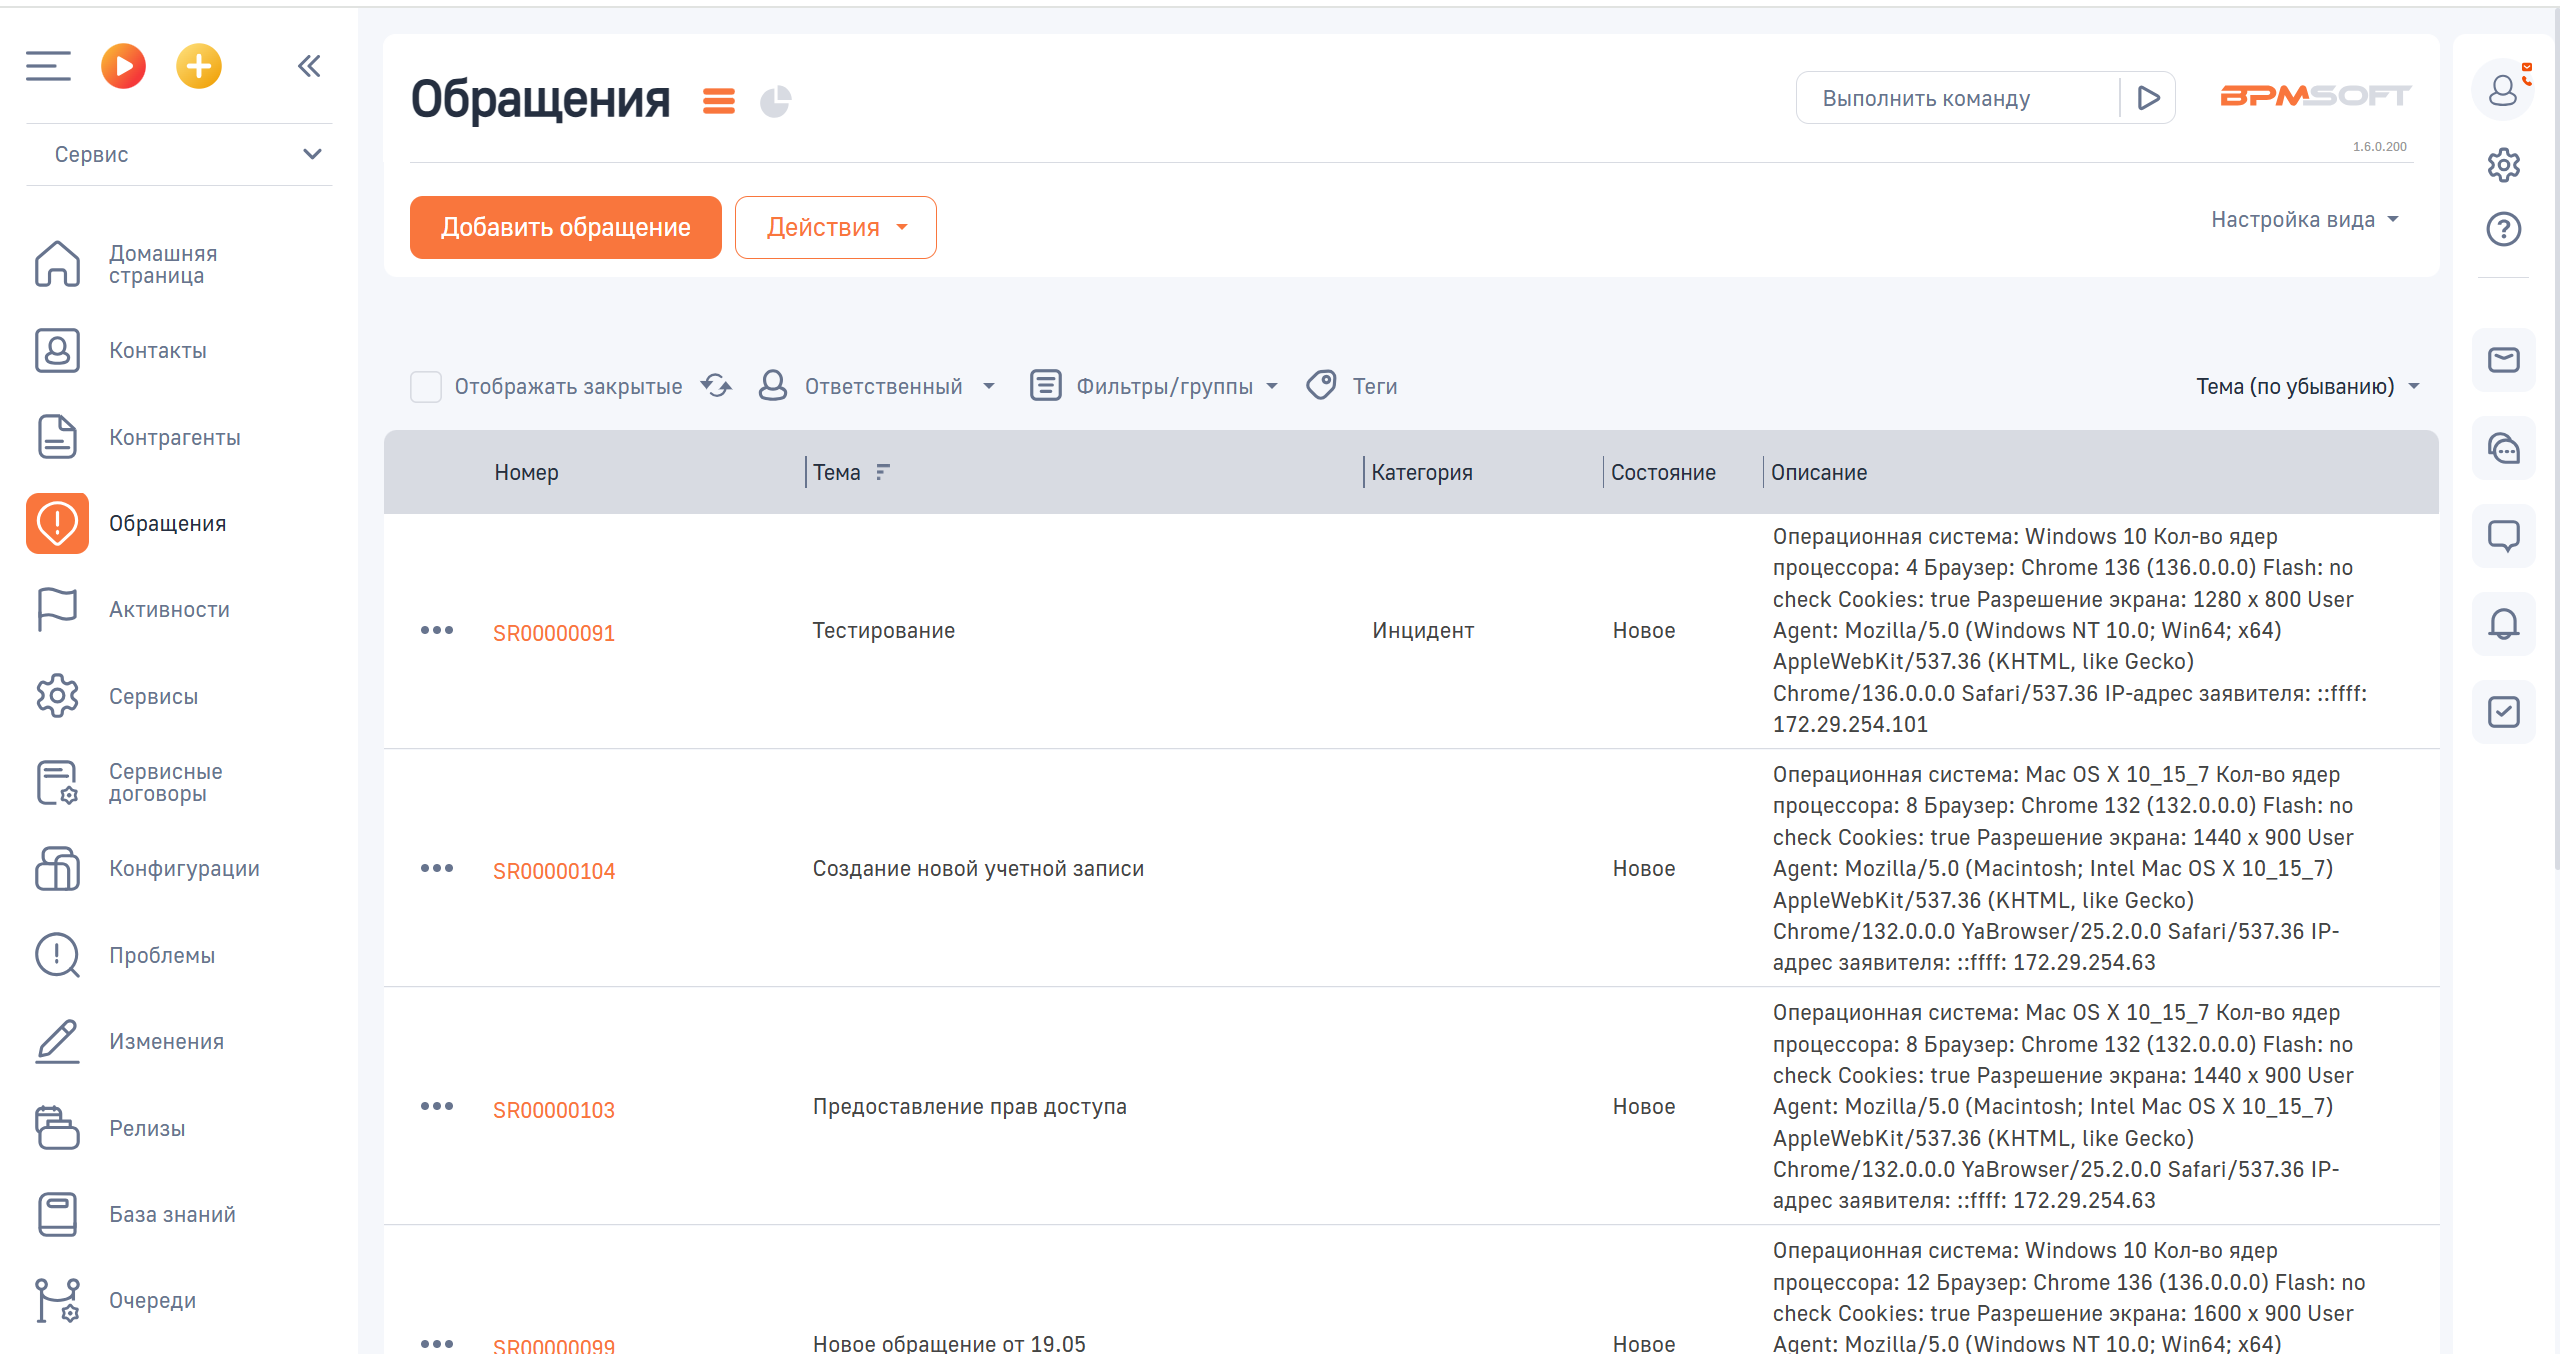Open the feed message bubble icon
This screenshot has height=1354, width=2560.
[x=2503, y=536]
